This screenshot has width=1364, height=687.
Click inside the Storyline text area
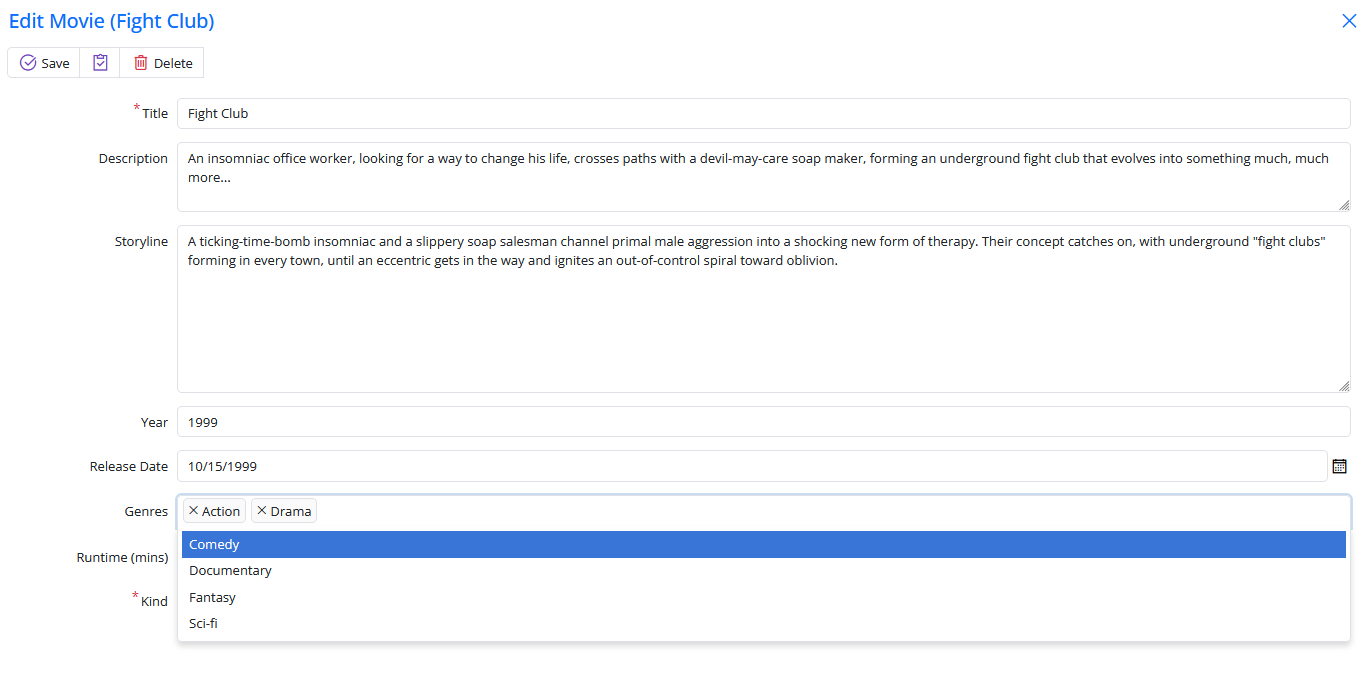tap(763, 320)
